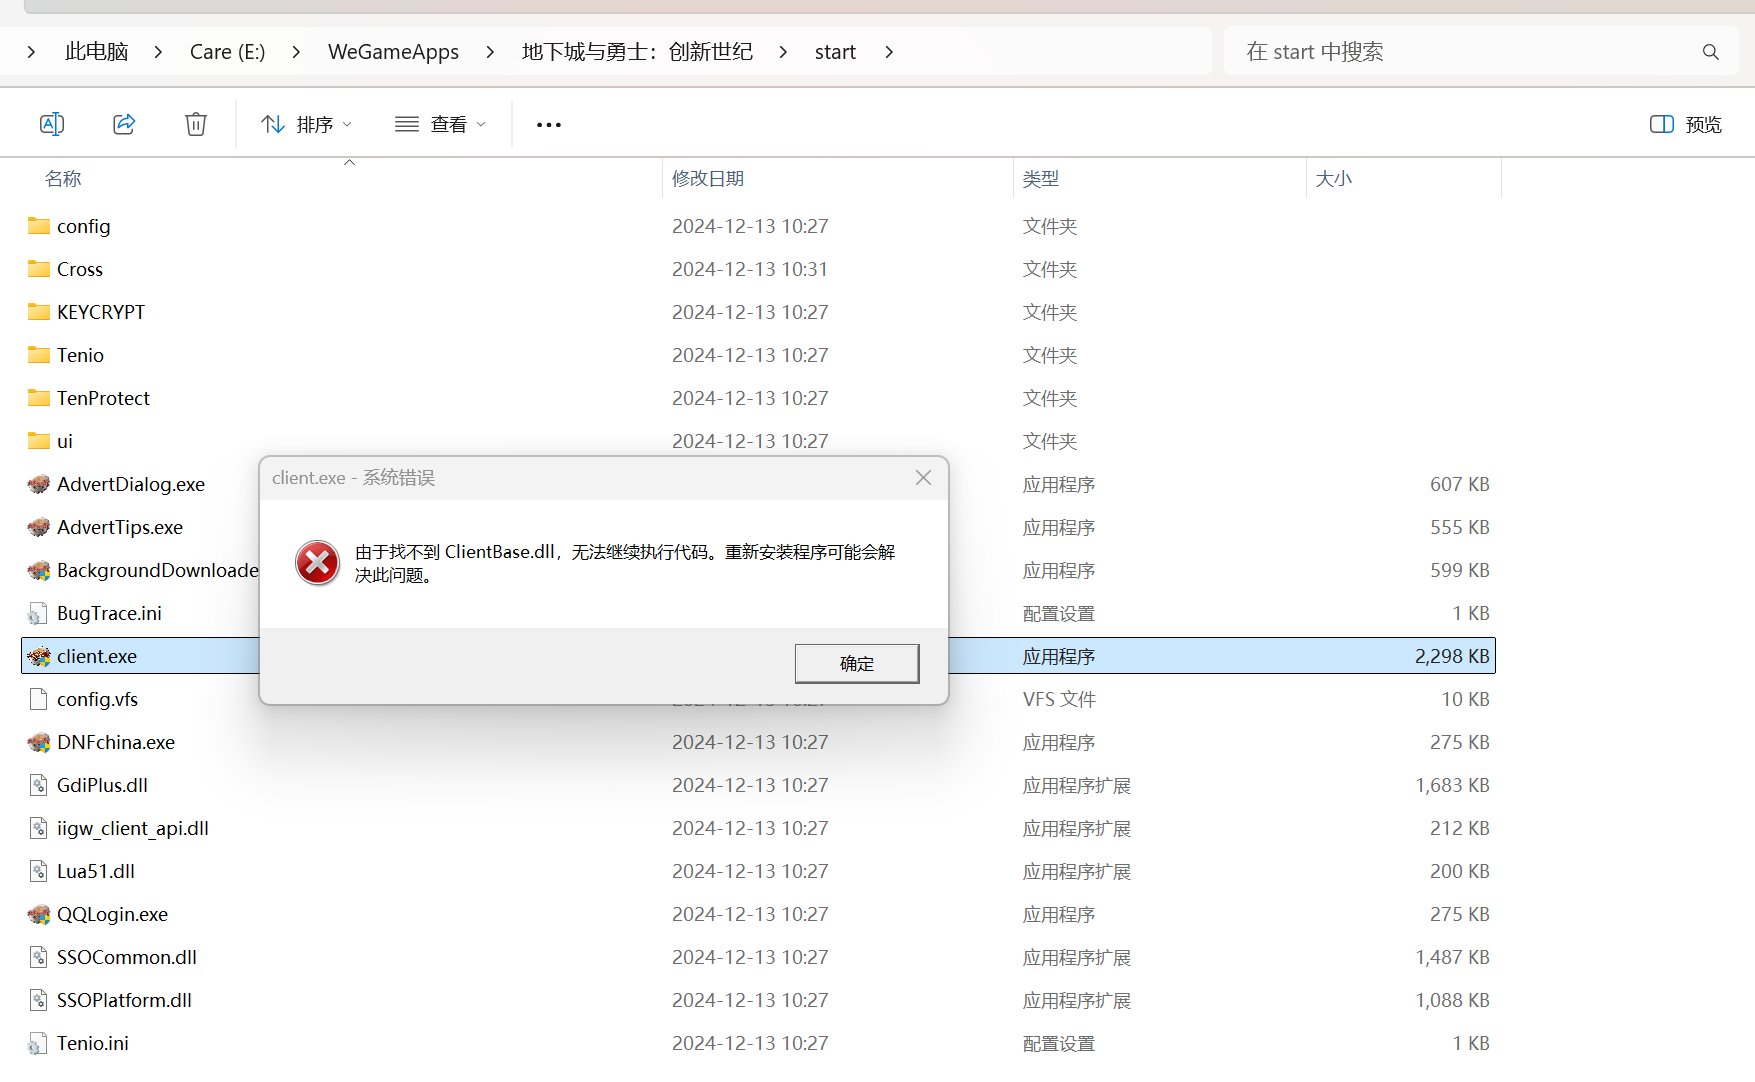Select the AdvertDialog.exe file icon
The height and width of the screenshot is (1082, 1755).
pos(39,485)
